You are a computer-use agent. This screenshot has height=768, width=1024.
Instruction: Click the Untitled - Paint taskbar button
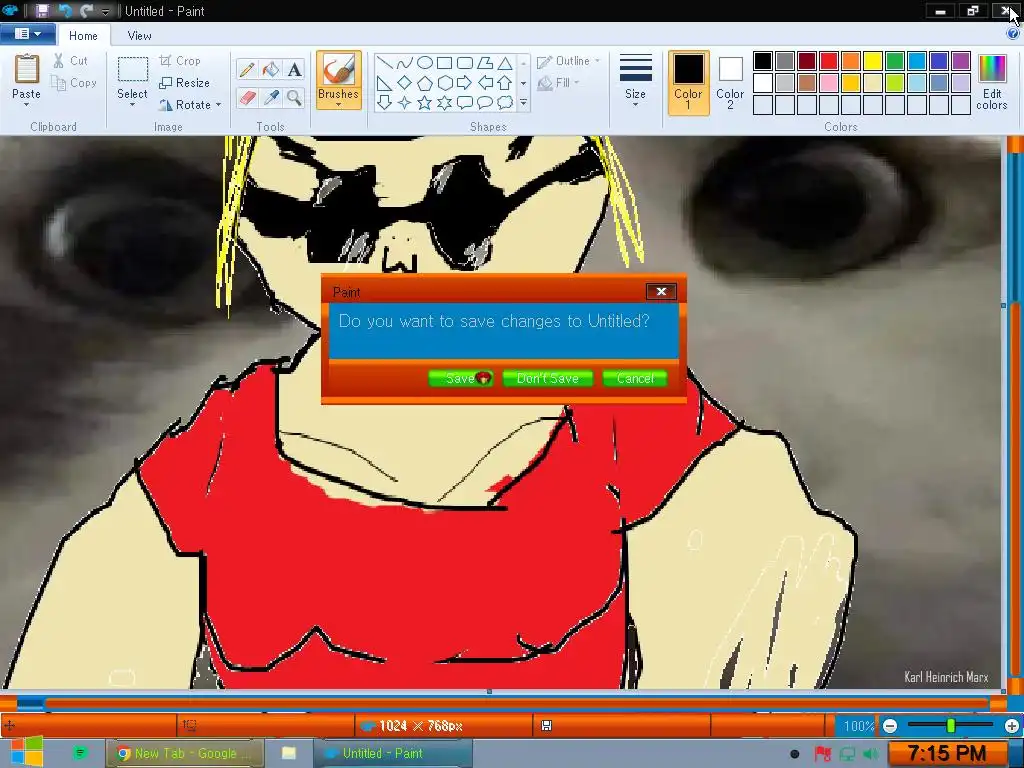[393, 753]
